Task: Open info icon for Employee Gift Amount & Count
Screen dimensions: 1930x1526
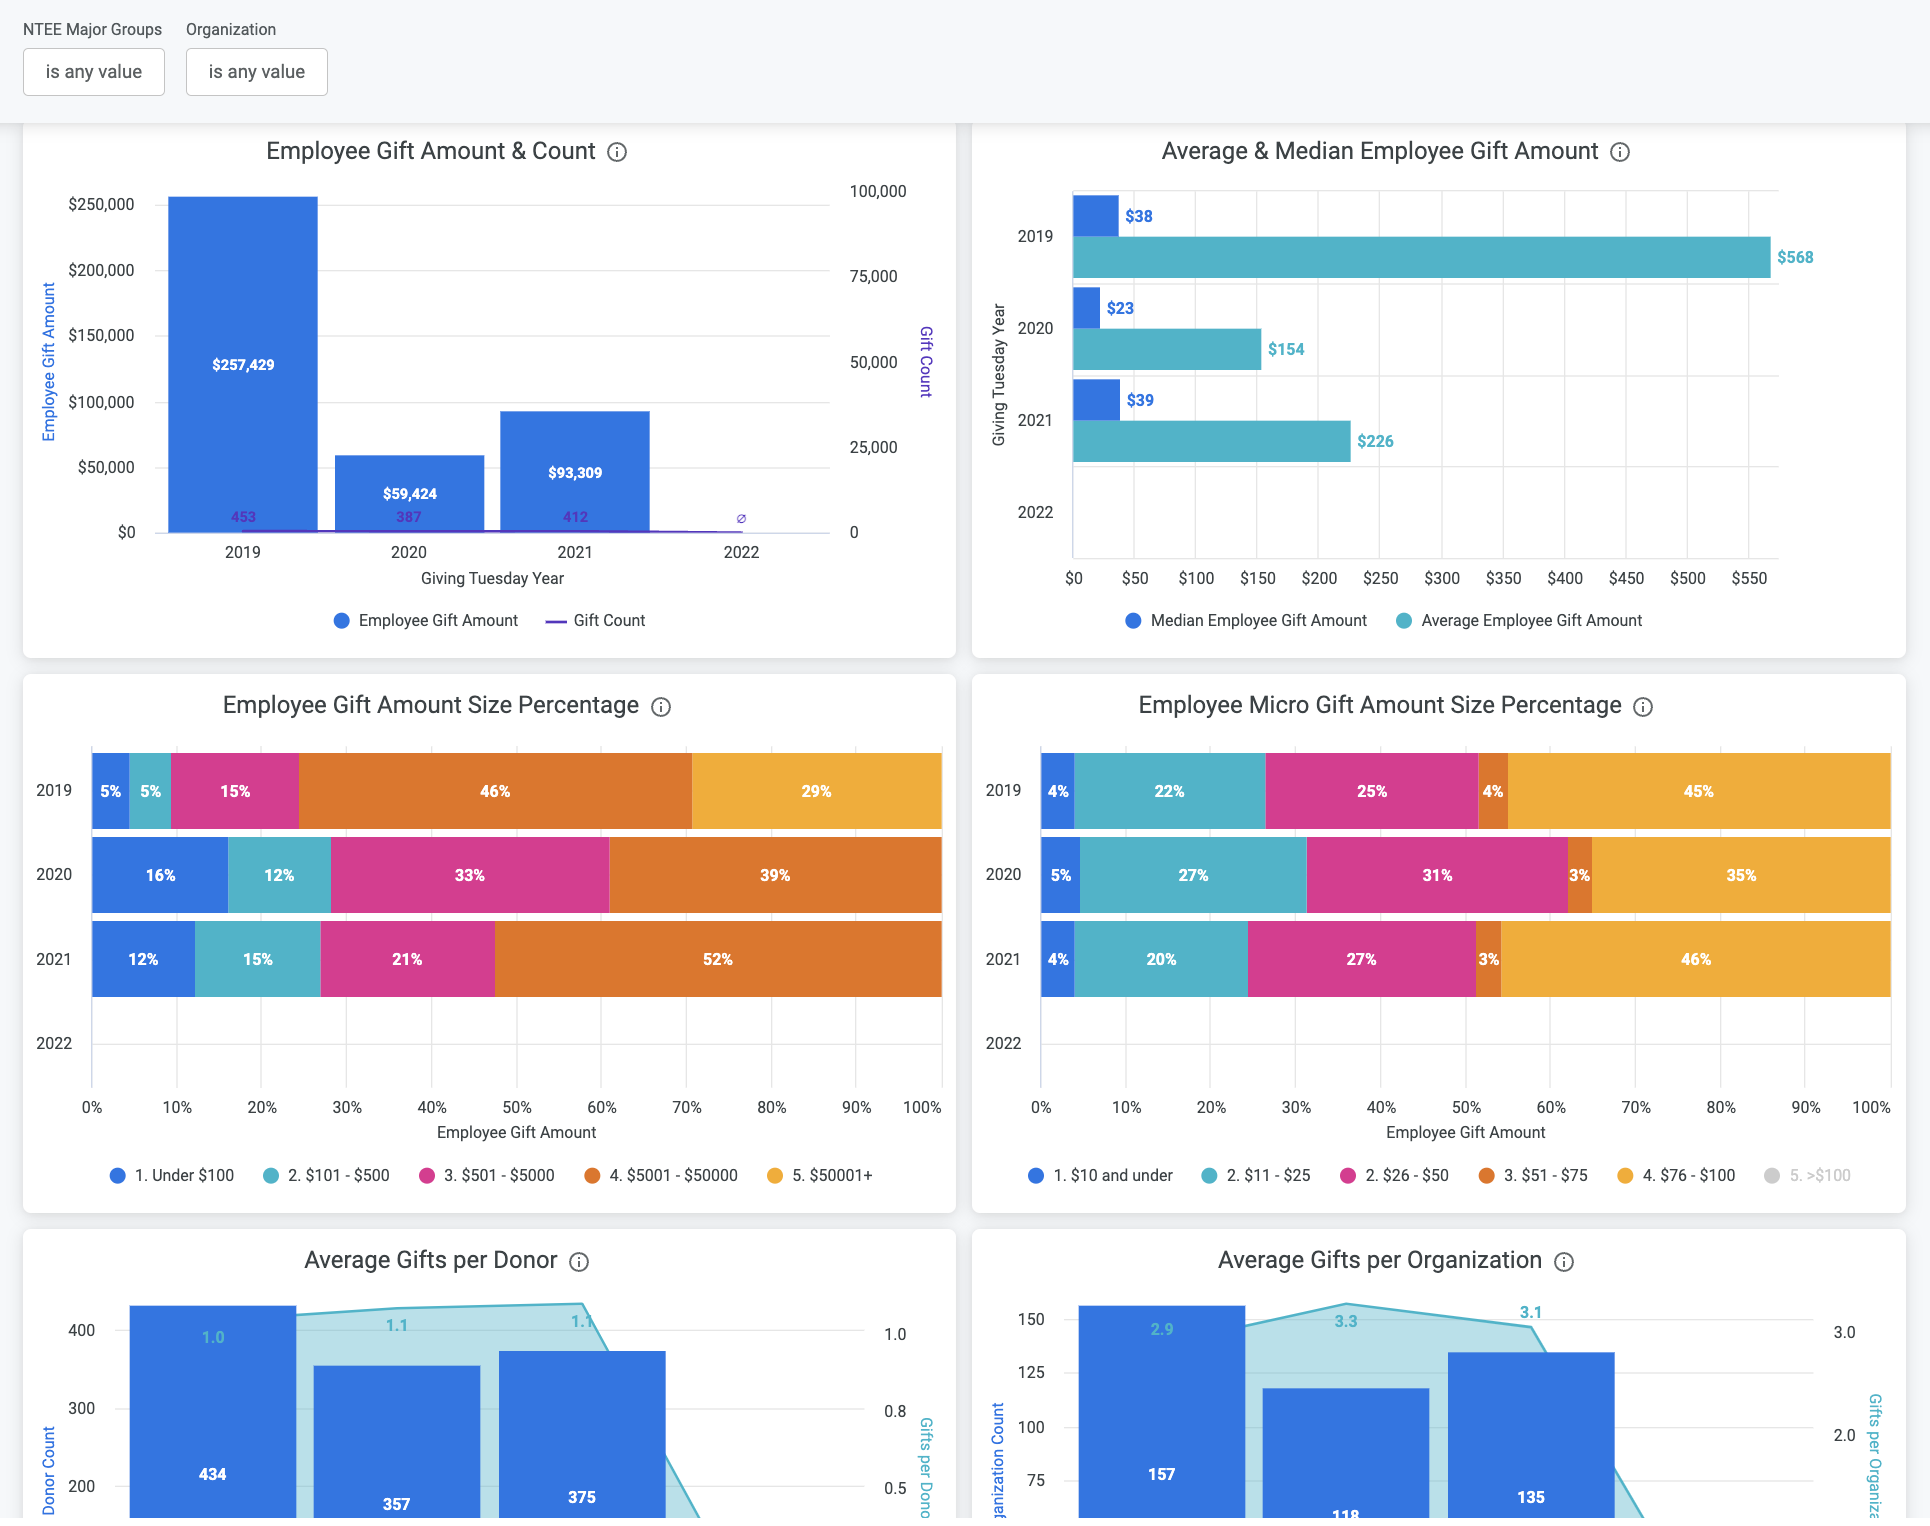Action: [617, 152]
